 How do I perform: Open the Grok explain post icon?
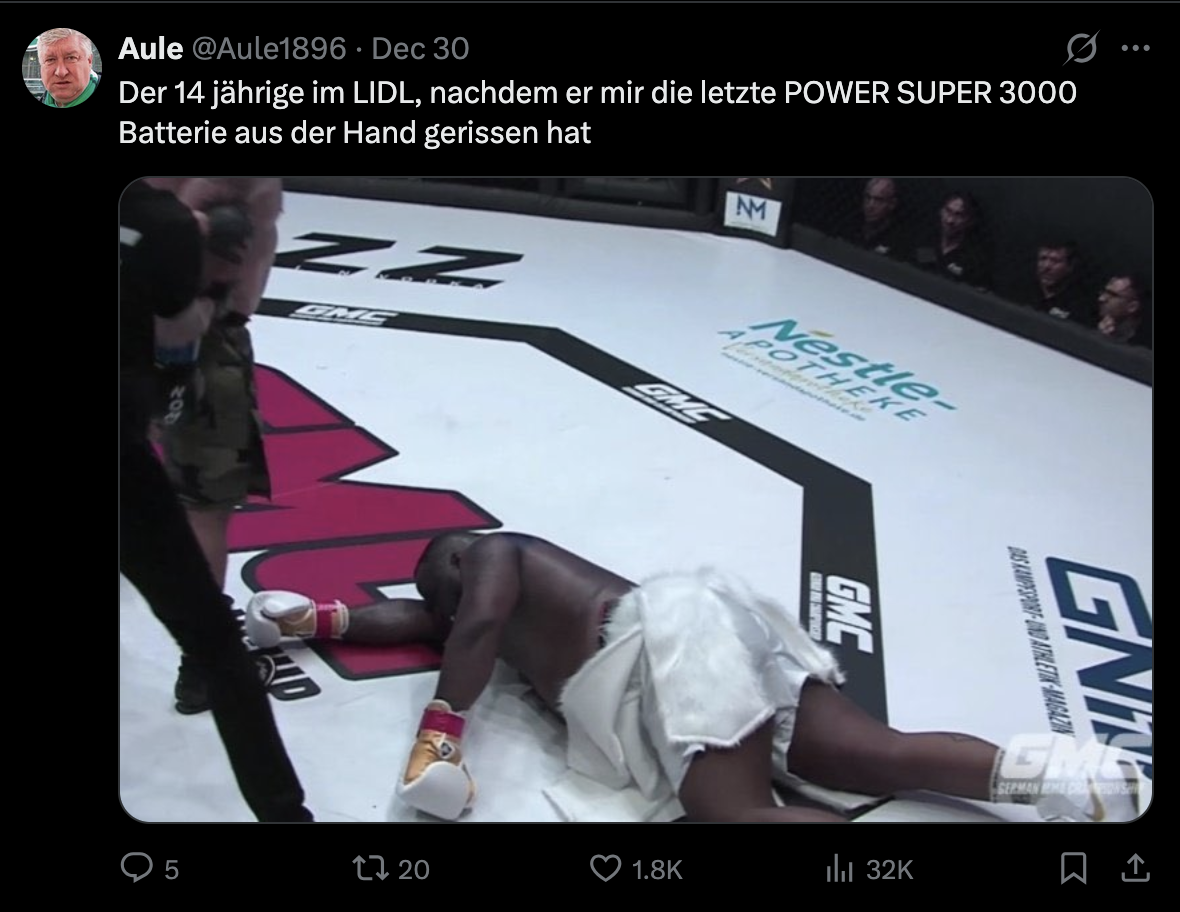(x=1082, y=48)
